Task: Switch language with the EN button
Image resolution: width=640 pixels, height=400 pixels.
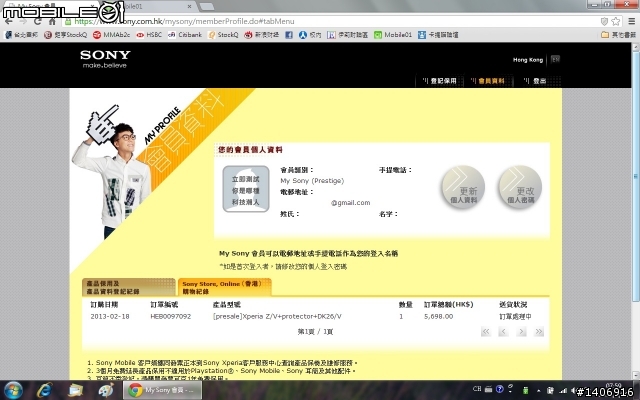Action: pyautogui.click(x=555, y=59)
